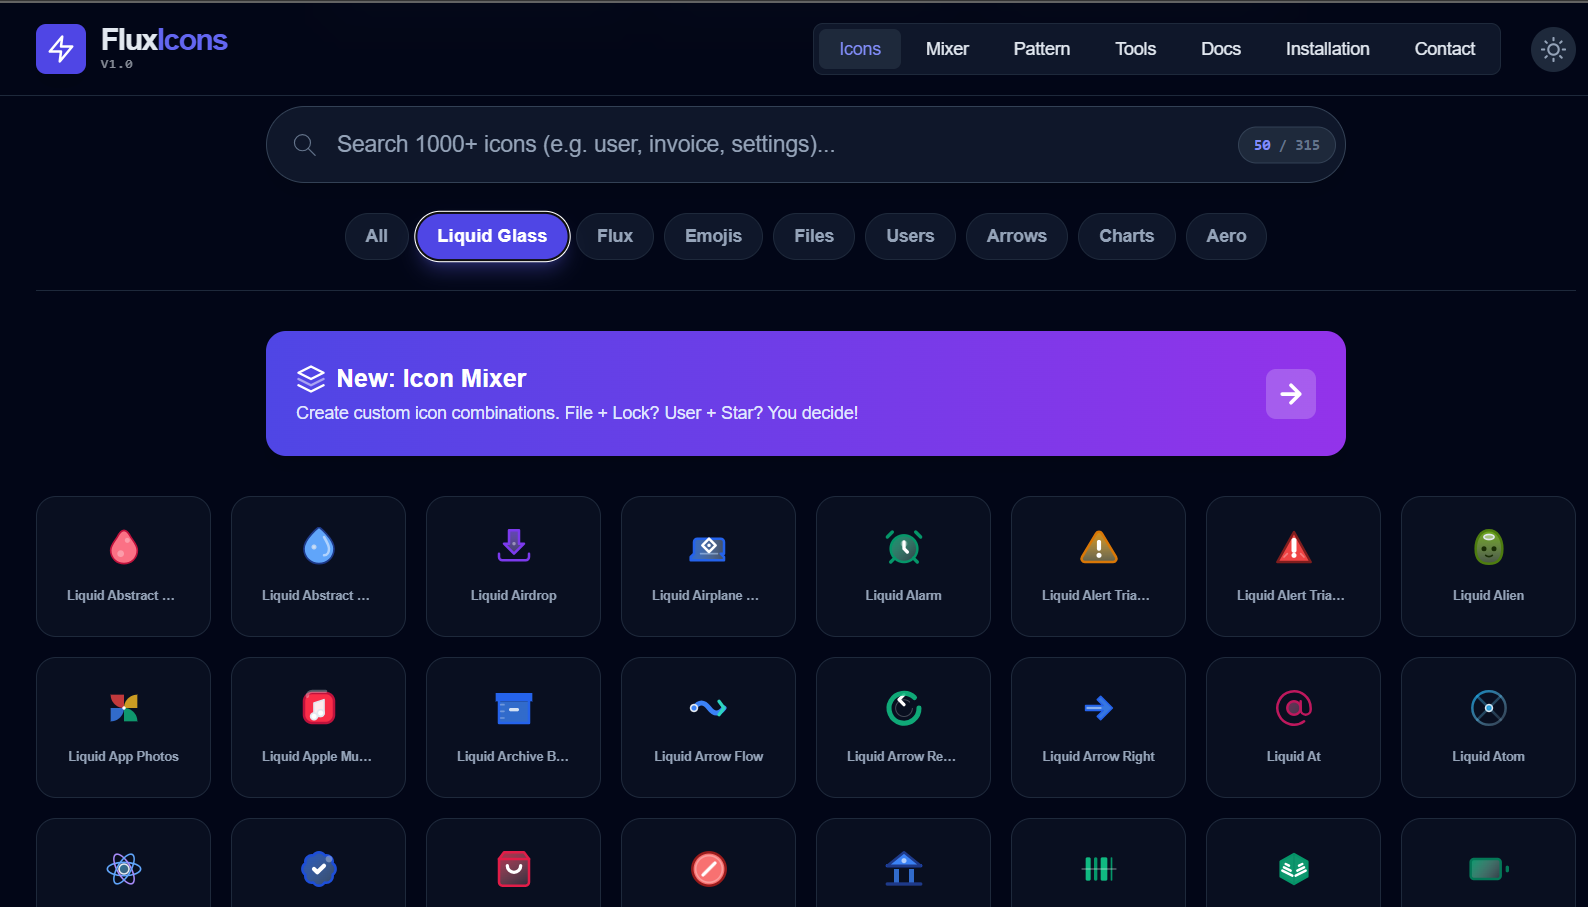
Task: Select the Liquid Airplane icon card
Action: 708,566
